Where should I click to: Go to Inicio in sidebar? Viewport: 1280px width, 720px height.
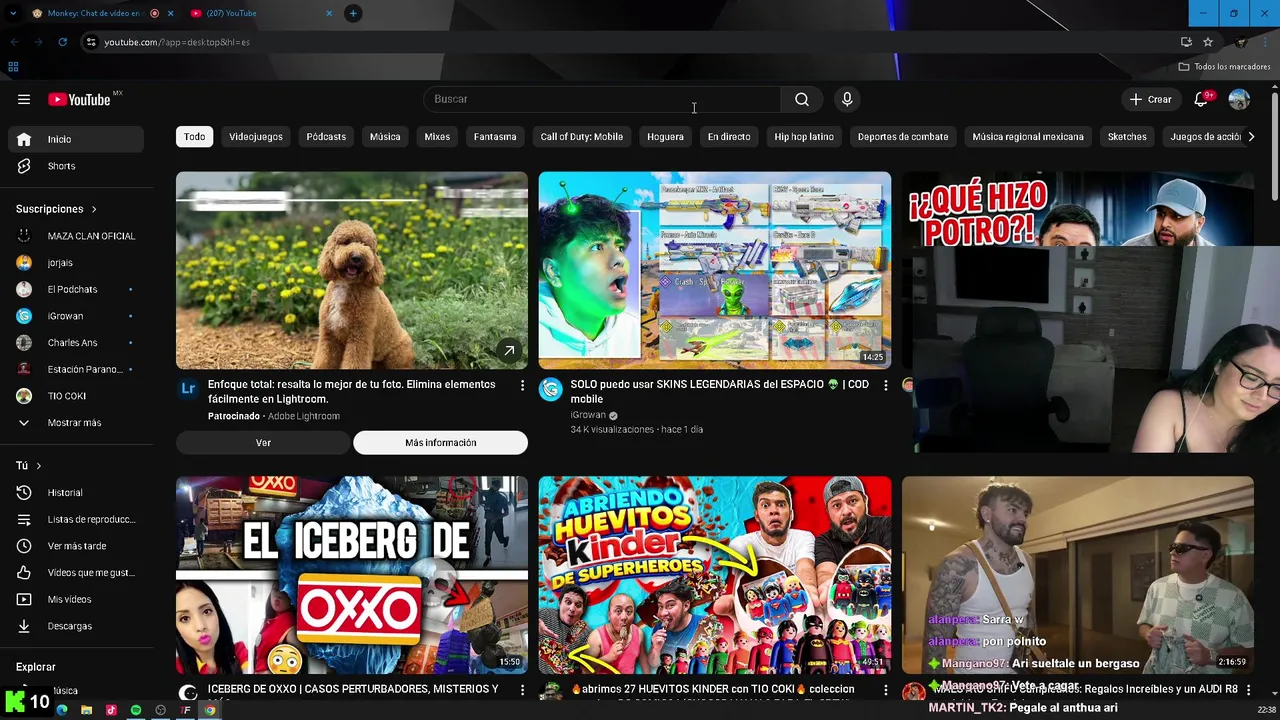click(76, 139)
